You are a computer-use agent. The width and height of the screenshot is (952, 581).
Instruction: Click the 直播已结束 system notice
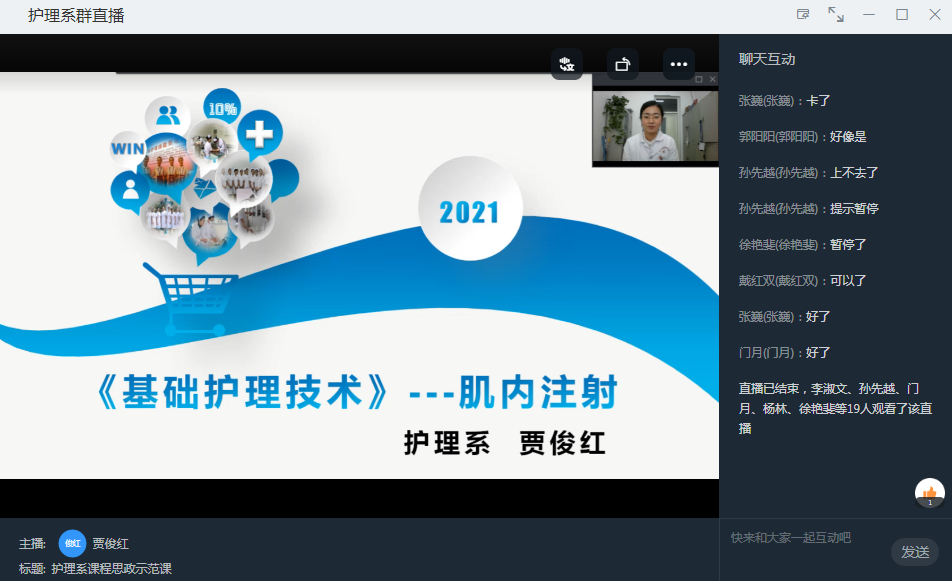(x=835, y=408)
